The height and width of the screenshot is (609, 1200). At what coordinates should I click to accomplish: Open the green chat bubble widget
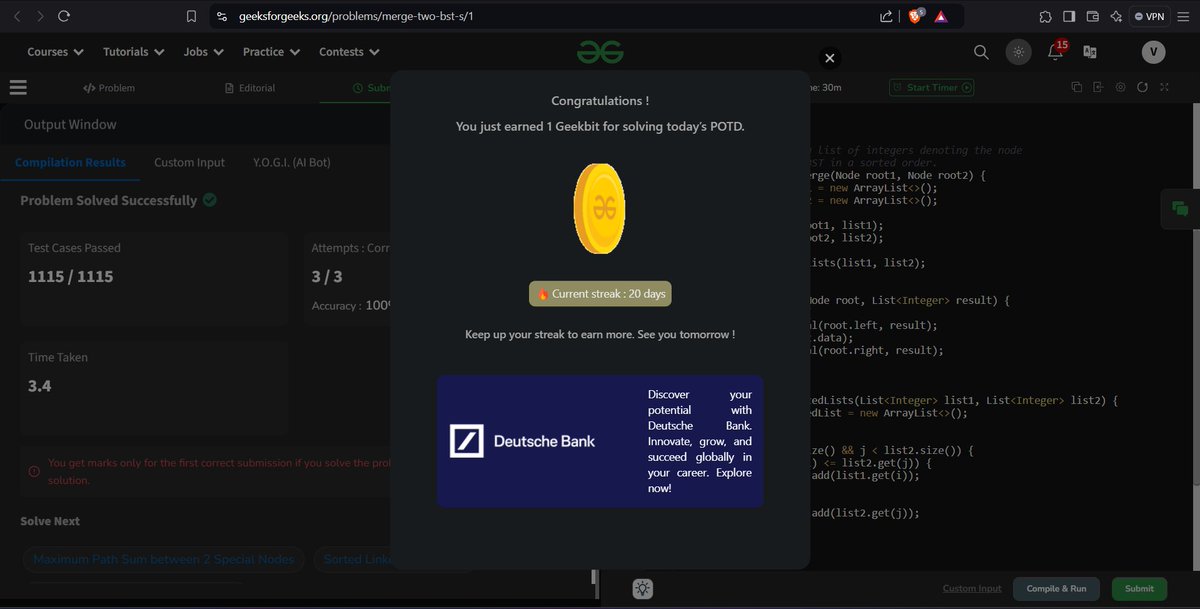pyautogui.click(x=1180, y=208)
